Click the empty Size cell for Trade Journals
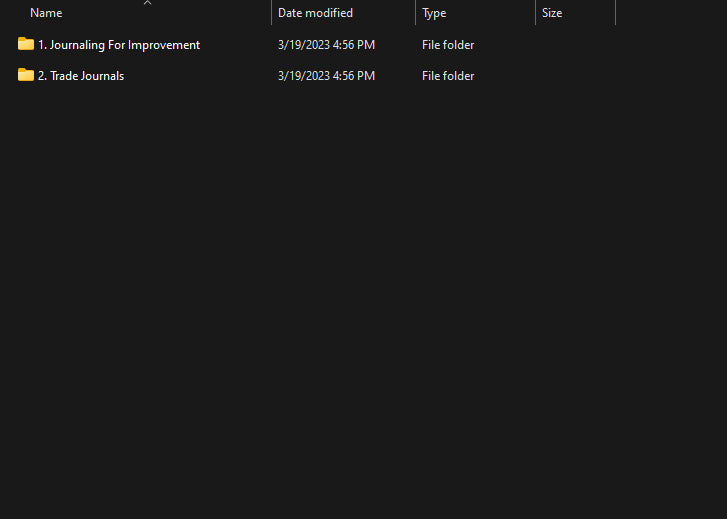This screenshot has height=519, width=727. tap(574, 76)
